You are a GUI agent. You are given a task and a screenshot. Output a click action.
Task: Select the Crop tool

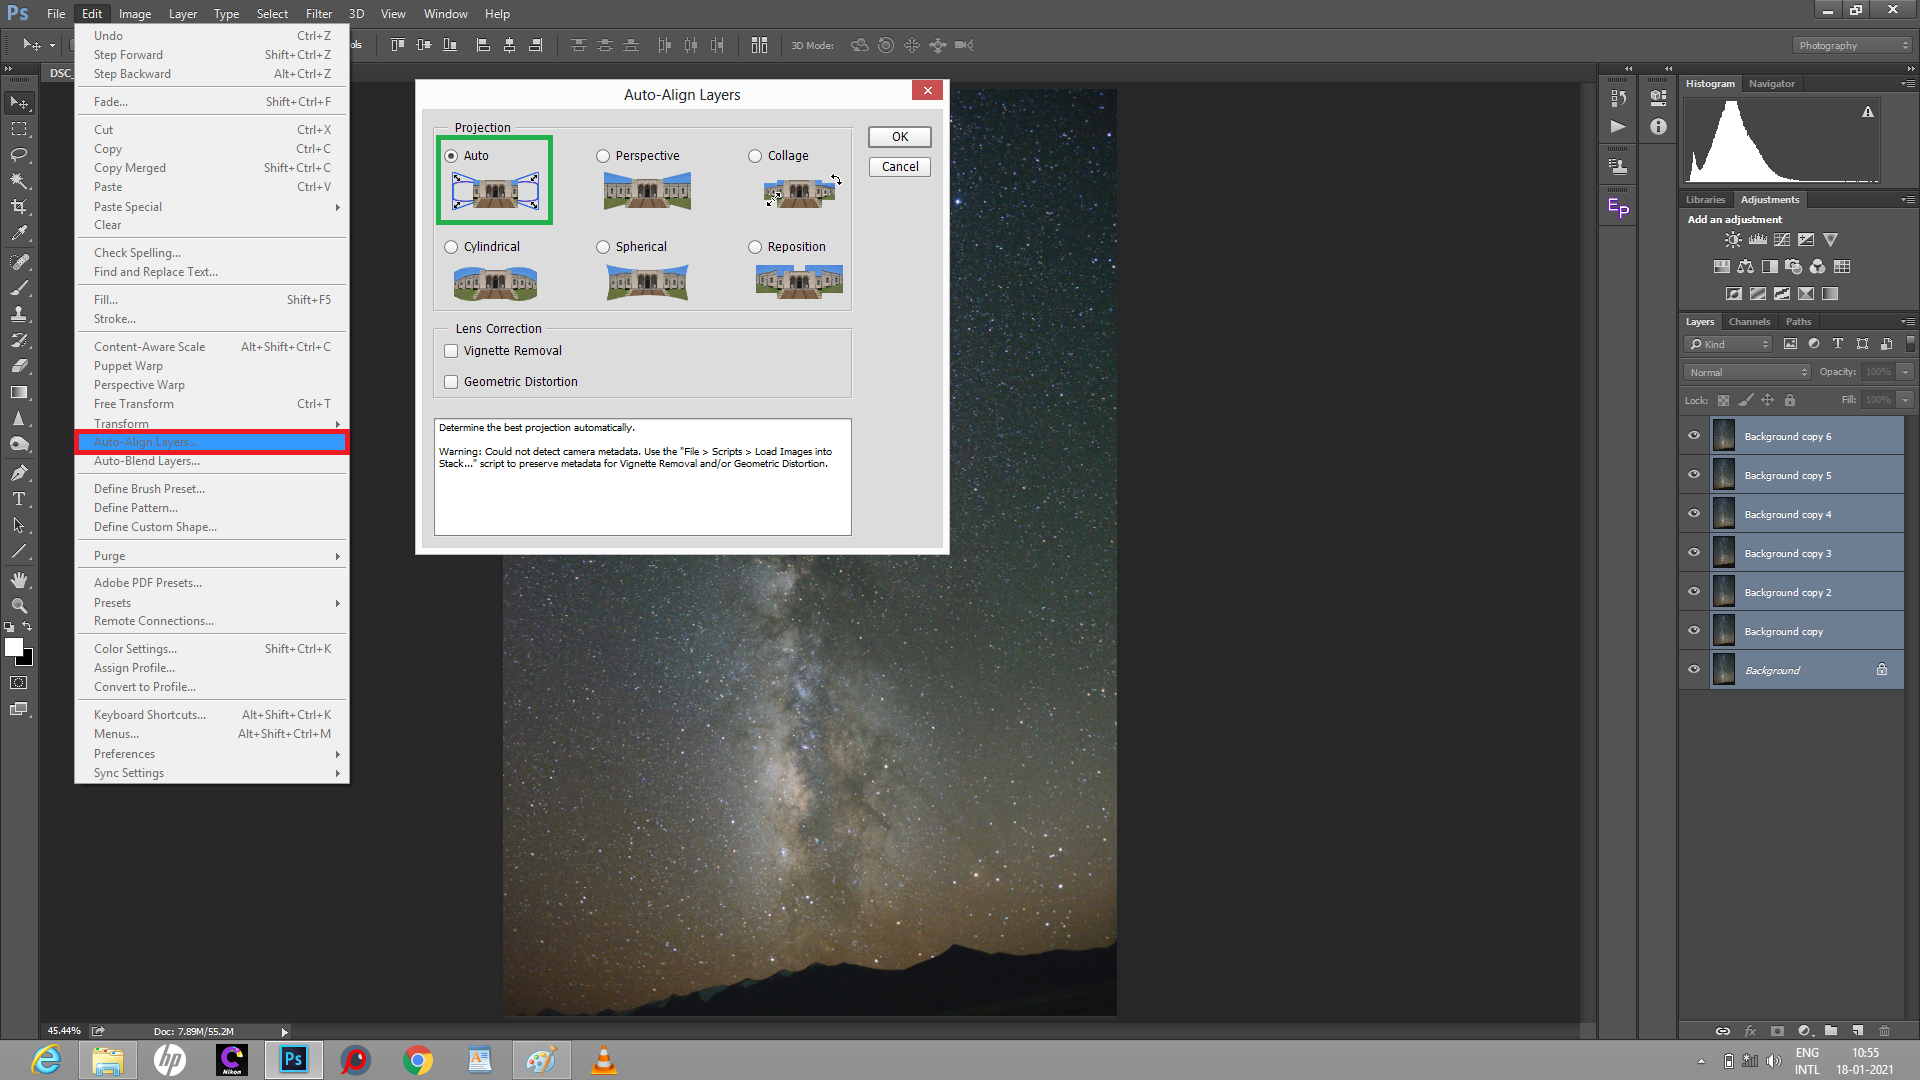pyautogui.click(x=19, y=207)
